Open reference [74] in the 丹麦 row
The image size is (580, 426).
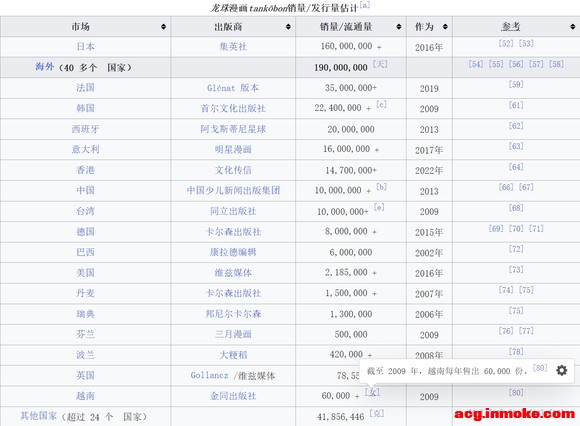[506, 290]
